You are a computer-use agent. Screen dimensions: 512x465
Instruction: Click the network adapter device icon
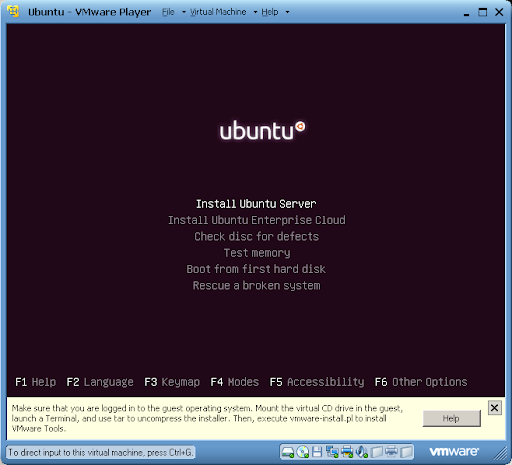pyautogui.click(x=332, y=452)
